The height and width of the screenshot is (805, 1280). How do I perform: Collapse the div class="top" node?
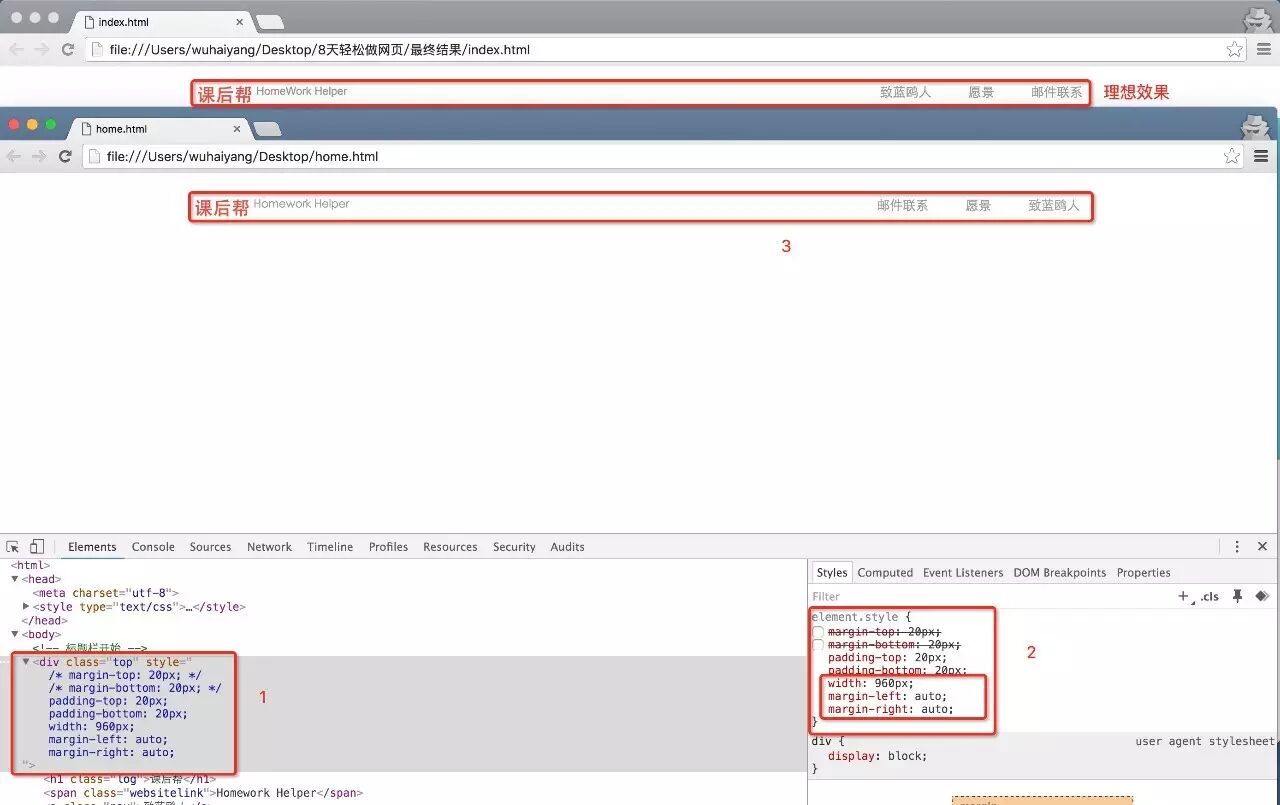click(x=26, y=662)
